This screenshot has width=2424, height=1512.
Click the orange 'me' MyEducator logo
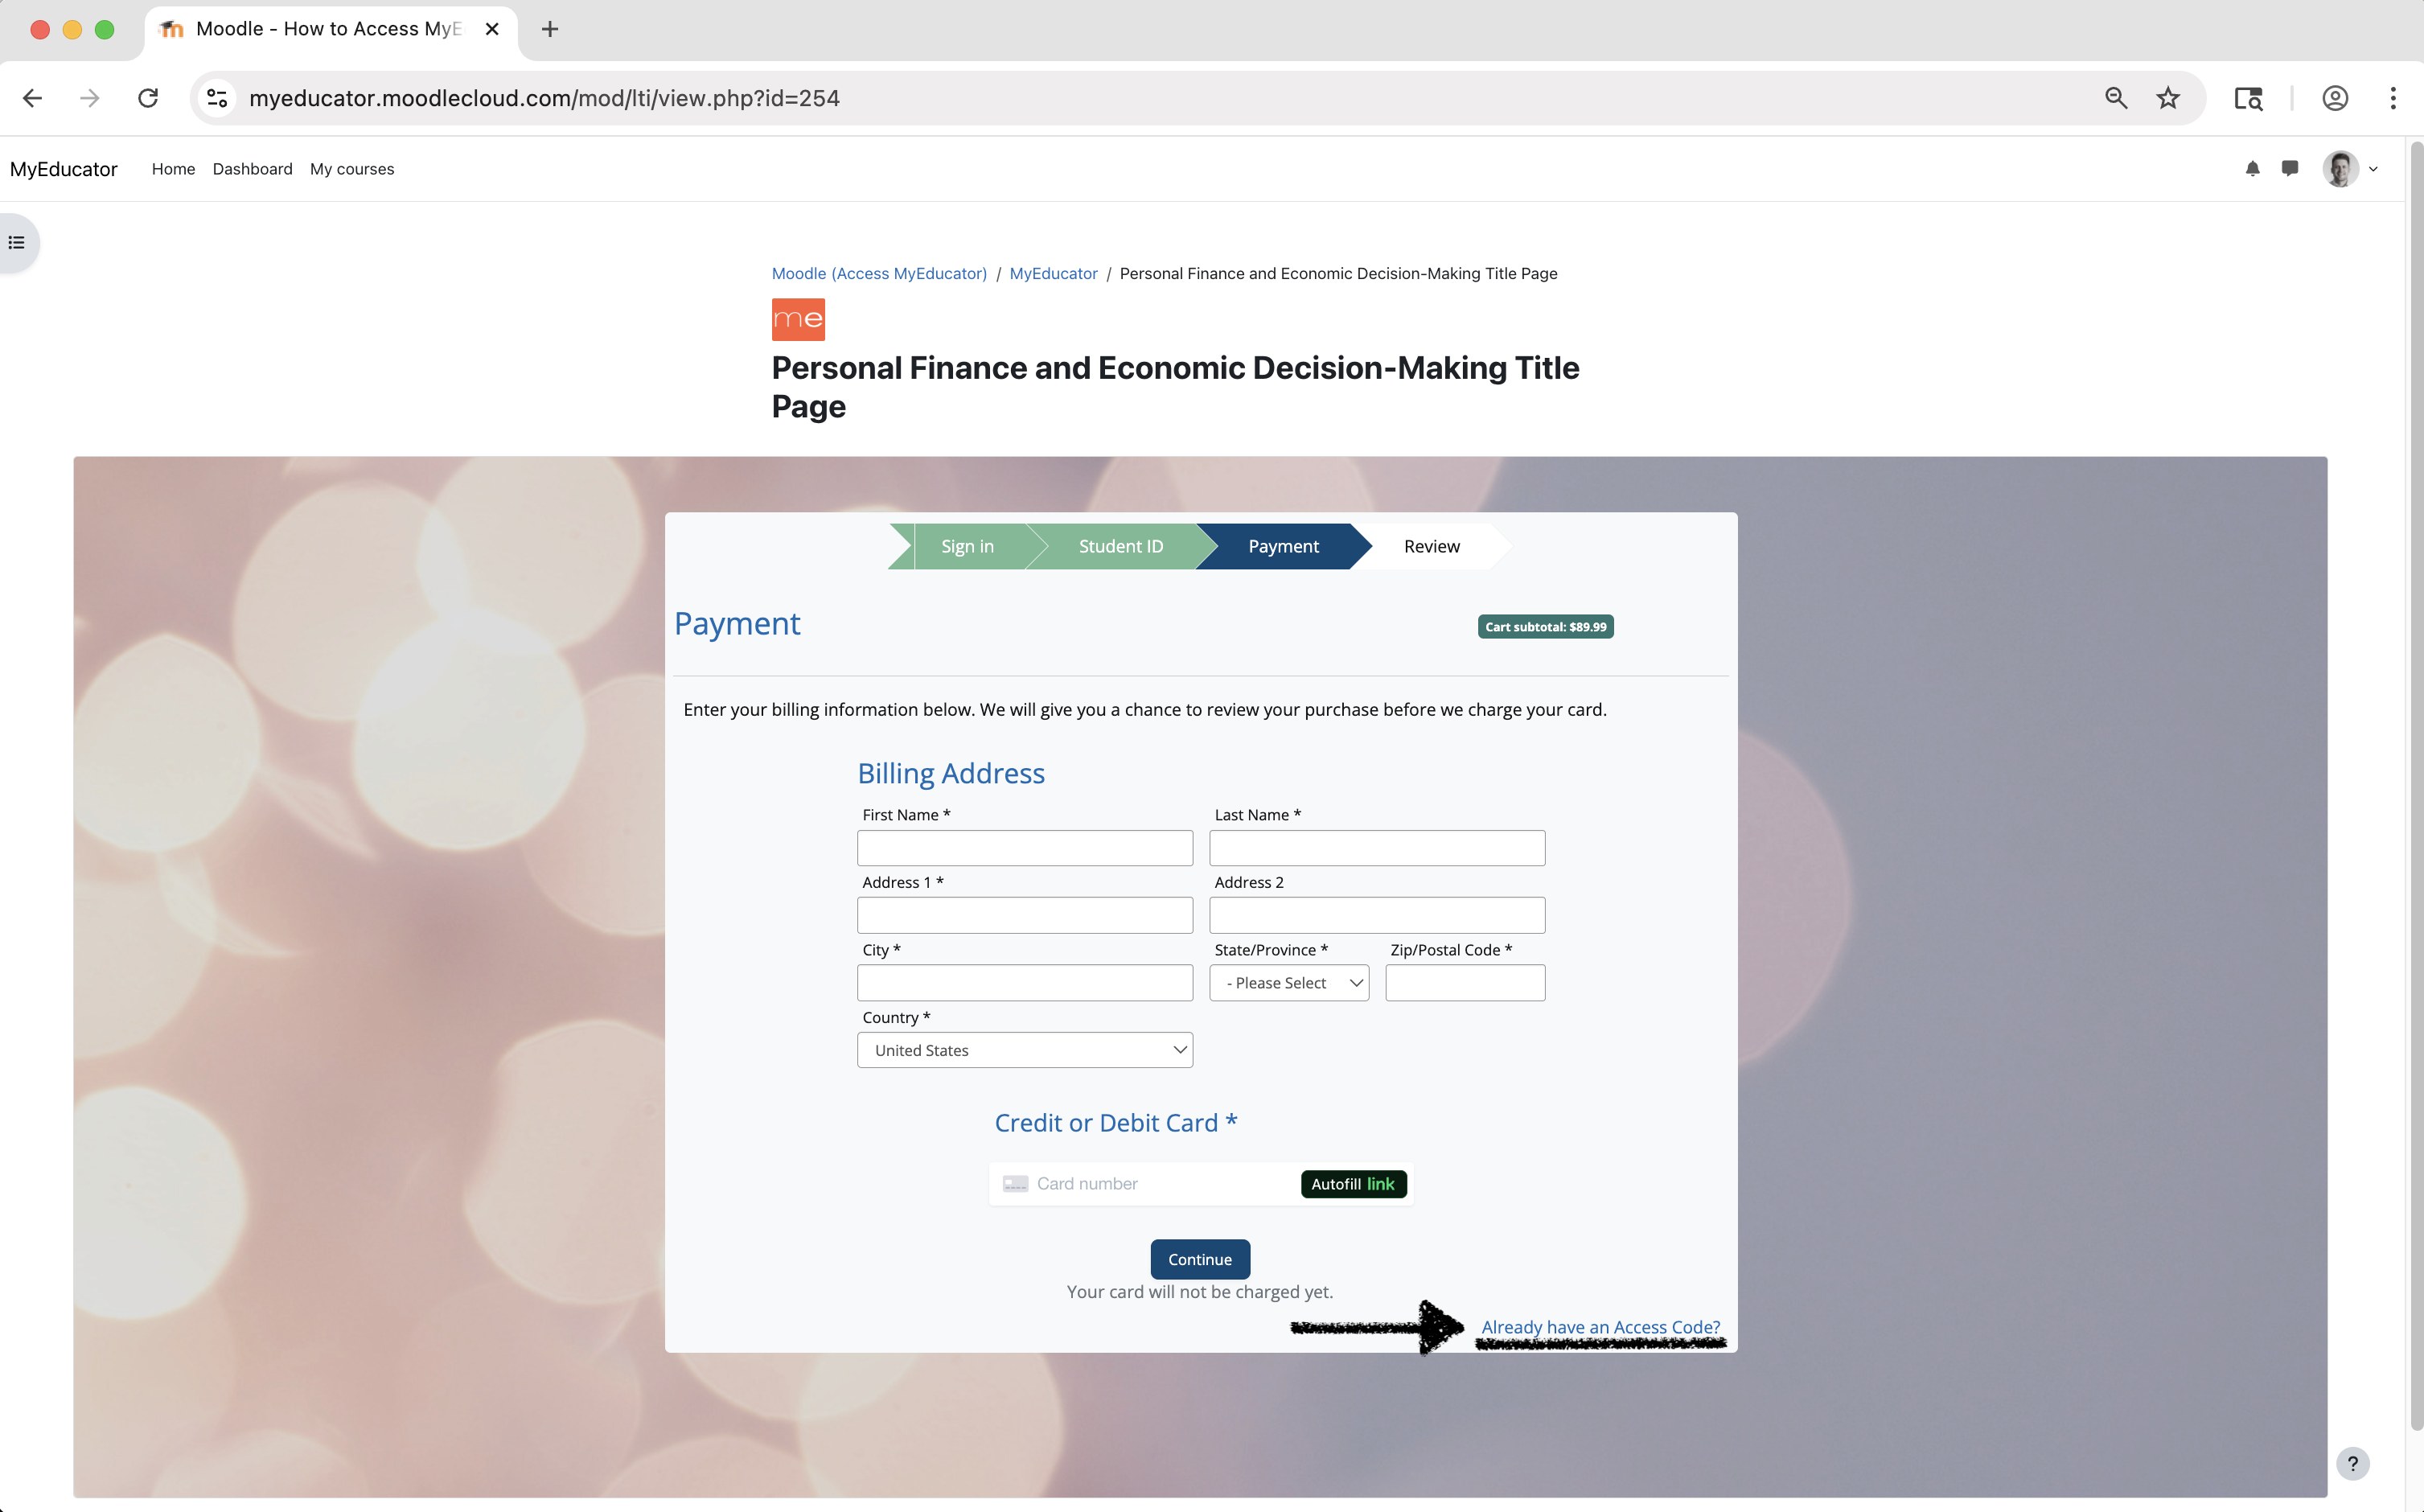pyautogui.click(x=797, y=319)
